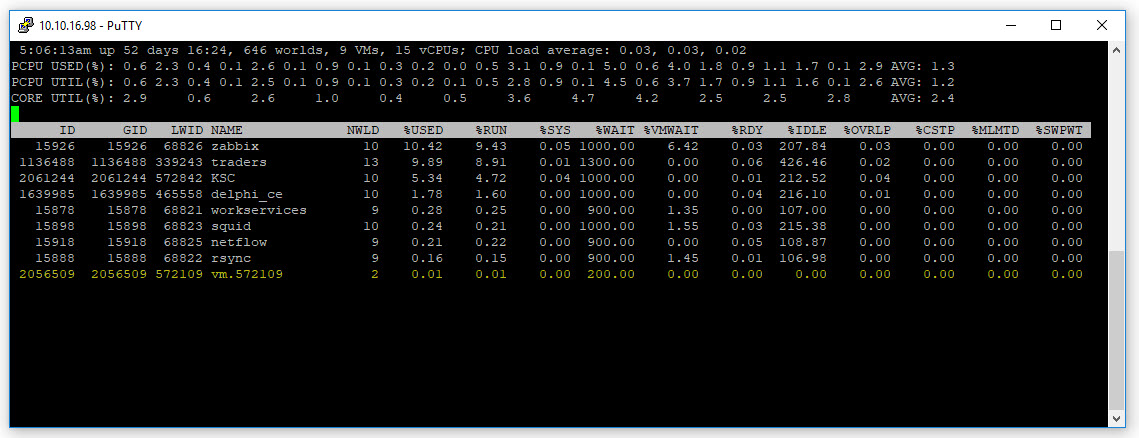Click the NAME column header
The width and height of the screenshot is (1139, 438).
point(227,130)
